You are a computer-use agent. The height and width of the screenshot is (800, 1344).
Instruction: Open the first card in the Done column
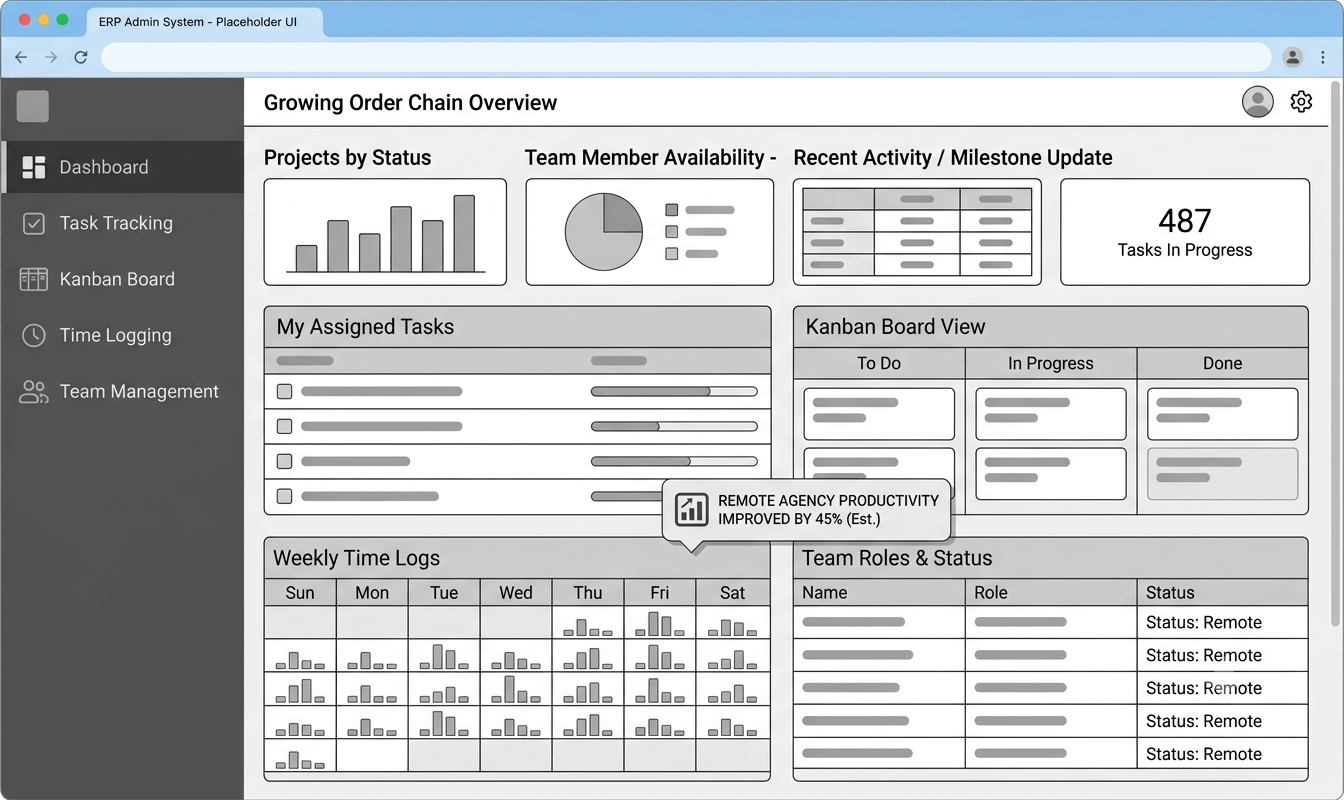point(1222,414)
